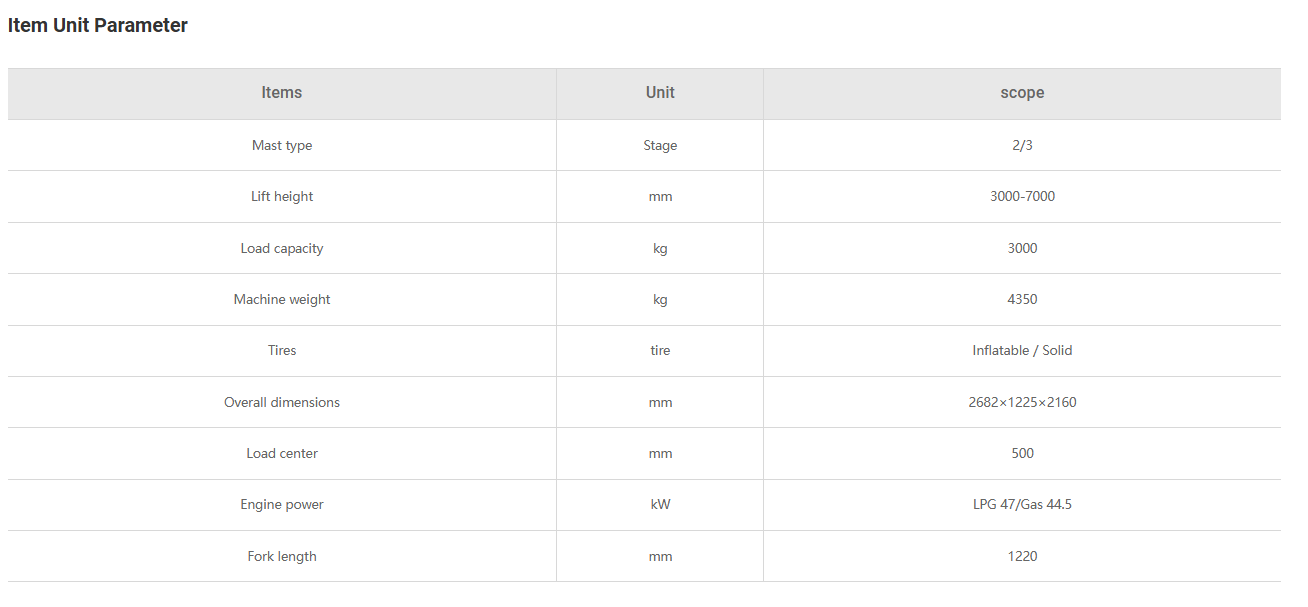
Task: Click the 3000-7000 lift height value
Action: pyautogui.click(x=1022, y=197)
